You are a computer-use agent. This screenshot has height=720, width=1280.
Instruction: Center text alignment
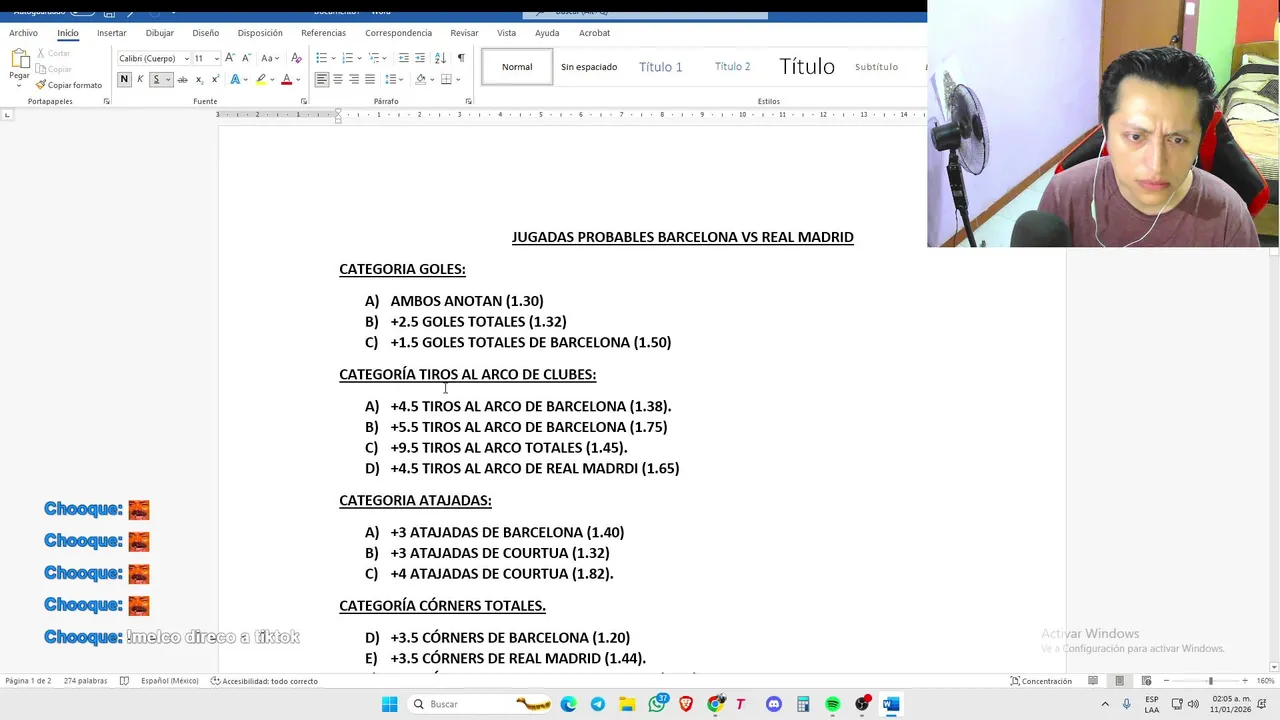[338, 79]
